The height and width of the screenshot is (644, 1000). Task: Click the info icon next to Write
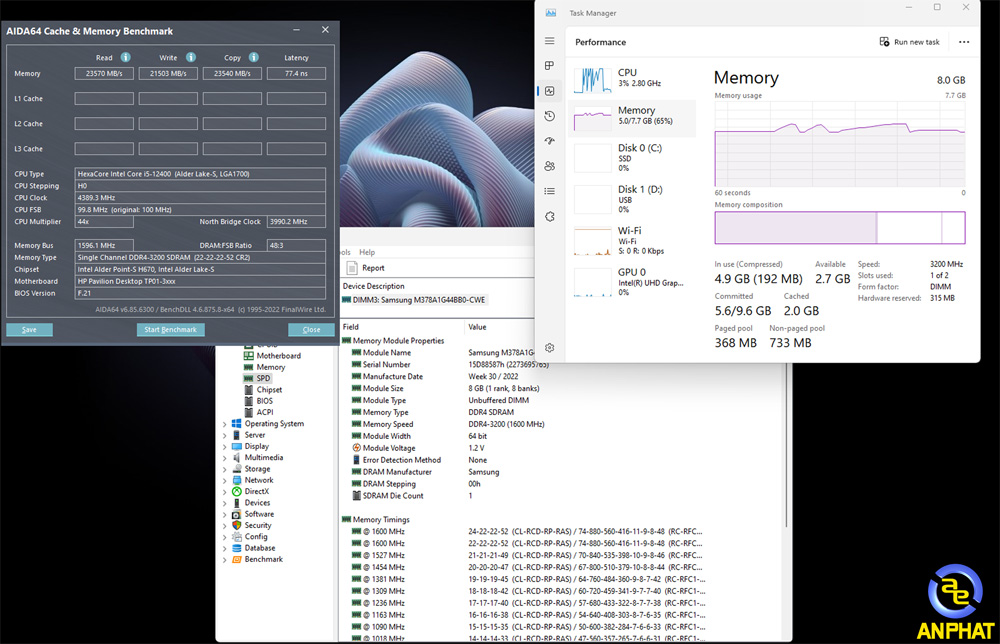pyautogui.click(x=191, y=57)
